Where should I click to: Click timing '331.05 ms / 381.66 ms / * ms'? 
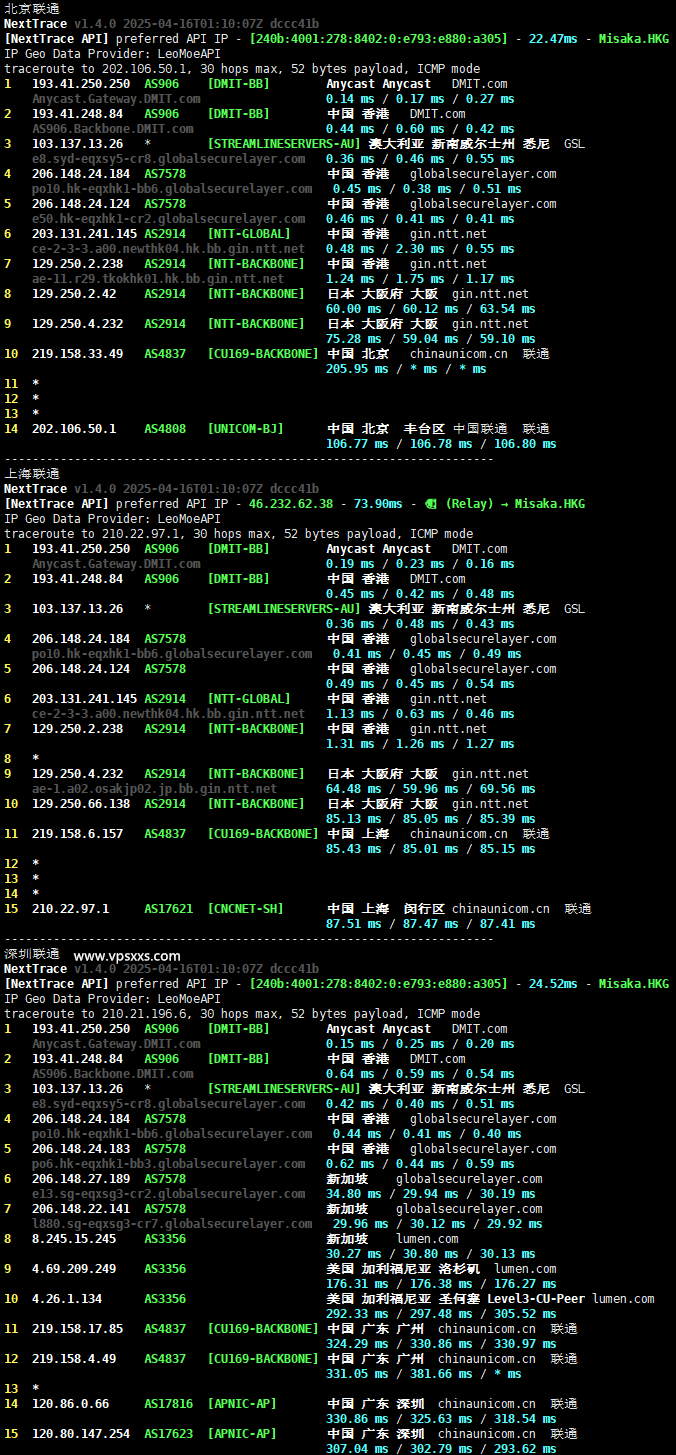coord(424,1374)
